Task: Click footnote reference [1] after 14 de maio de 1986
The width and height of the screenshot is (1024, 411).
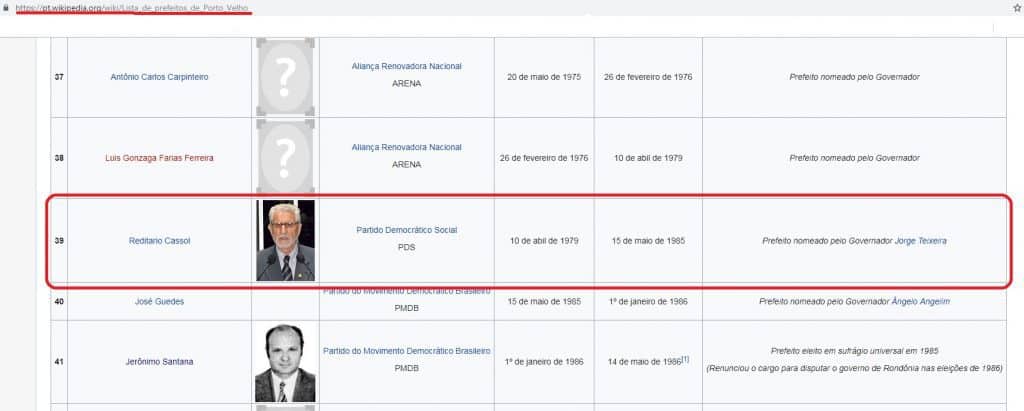Action: (x=685, y=359)
